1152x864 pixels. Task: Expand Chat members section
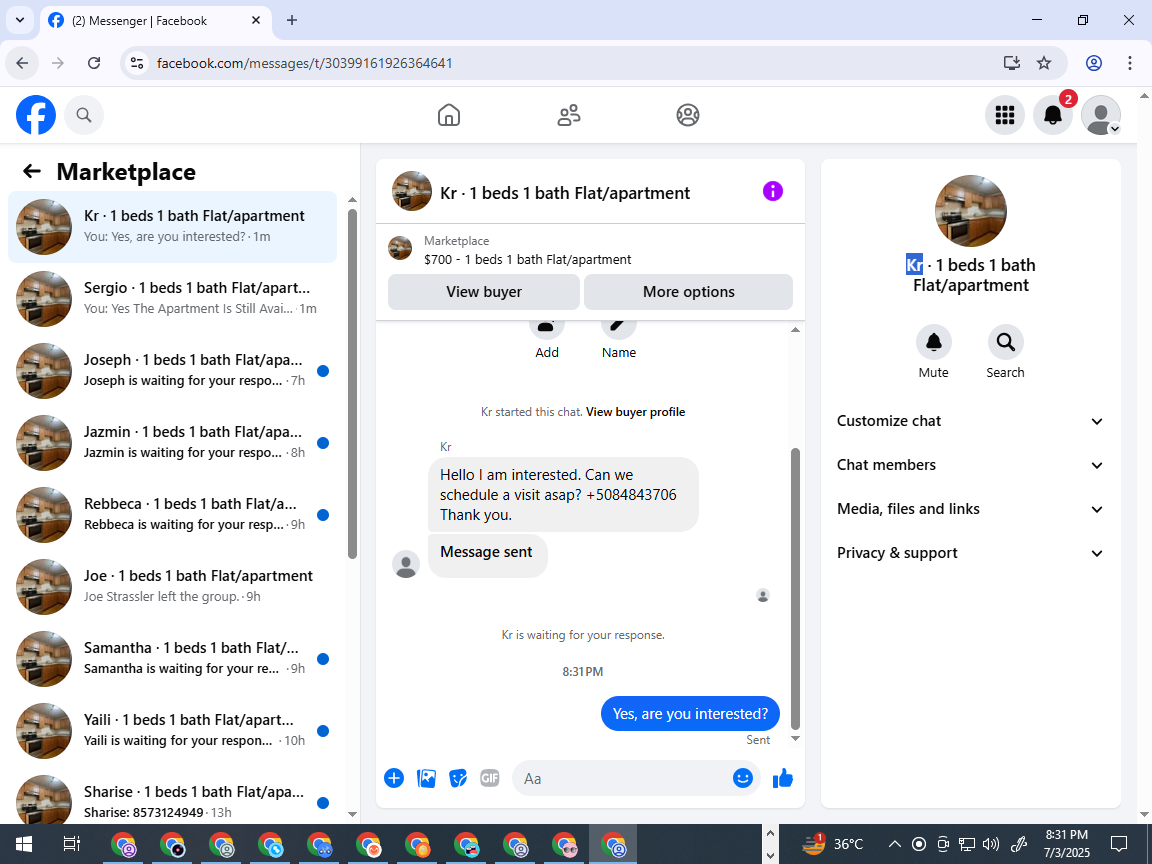coord(971,465)
